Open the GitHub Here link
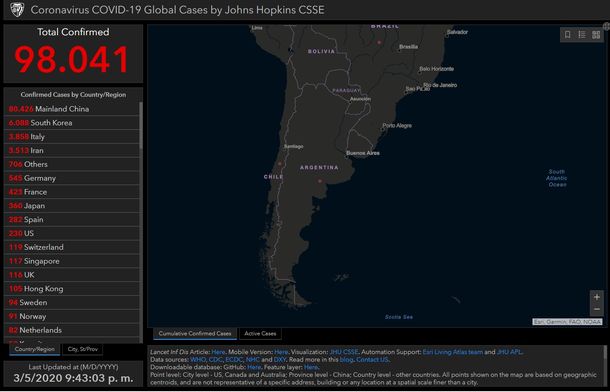This screenshot has height=392, width=610. (254, 367)
